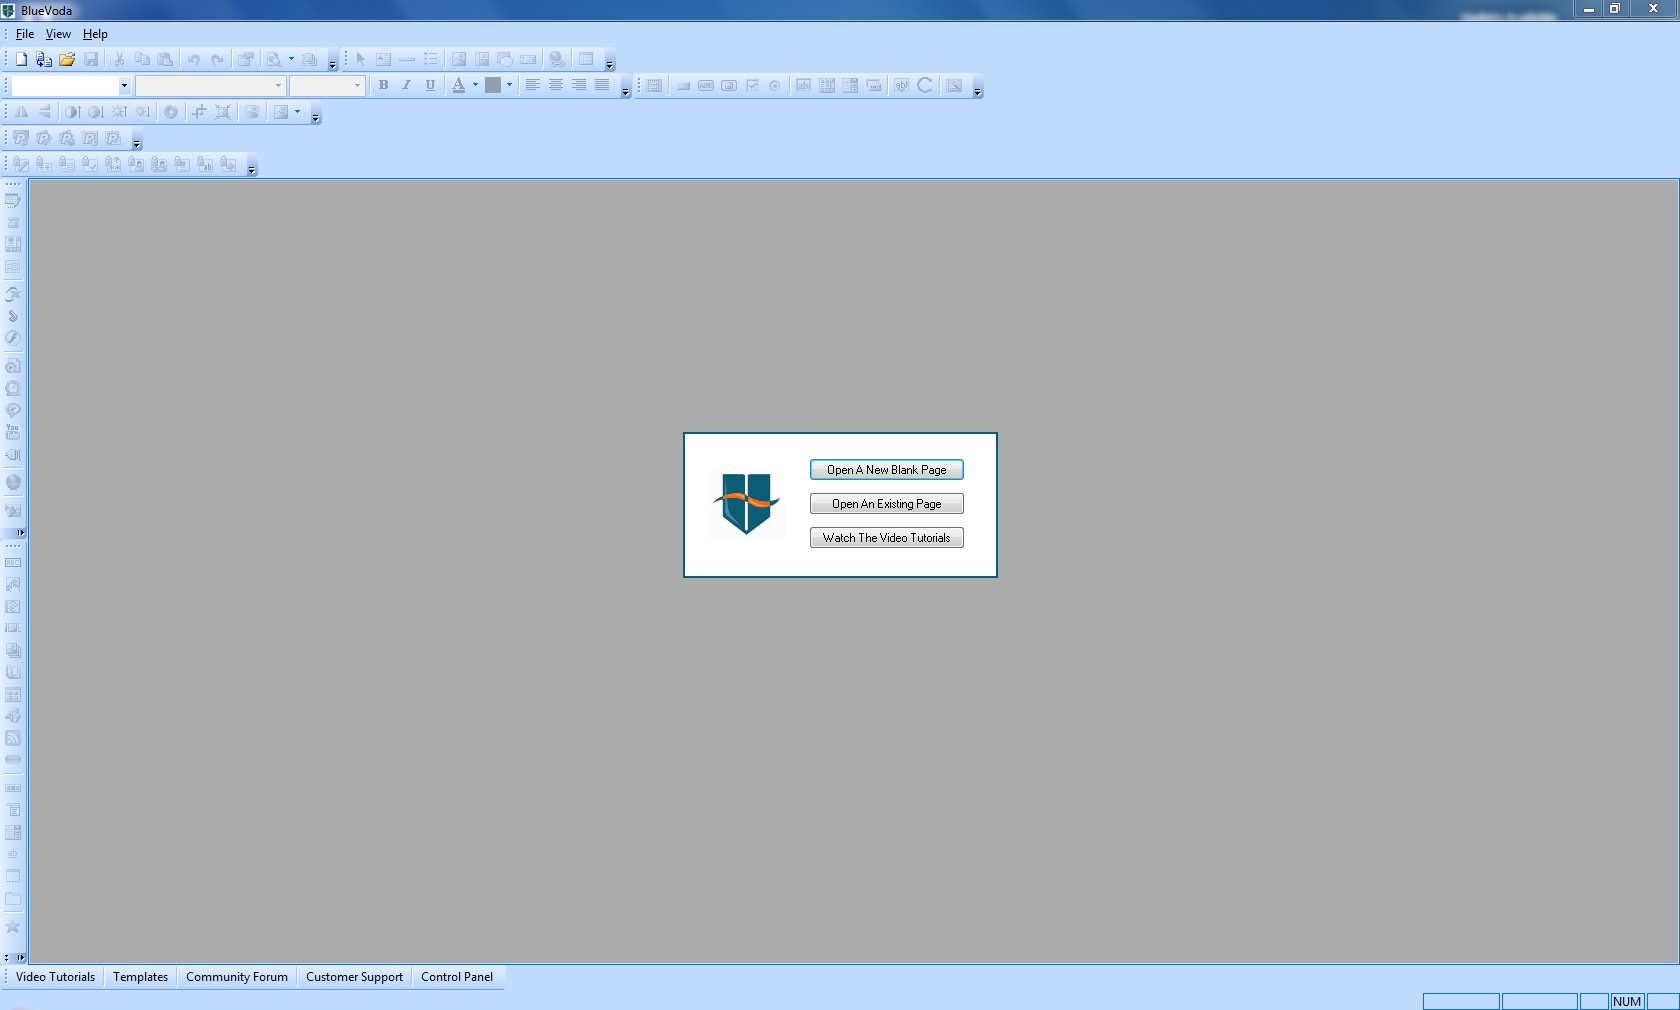
Task: Toggle Underline formatting
Action: coord(430,85)
